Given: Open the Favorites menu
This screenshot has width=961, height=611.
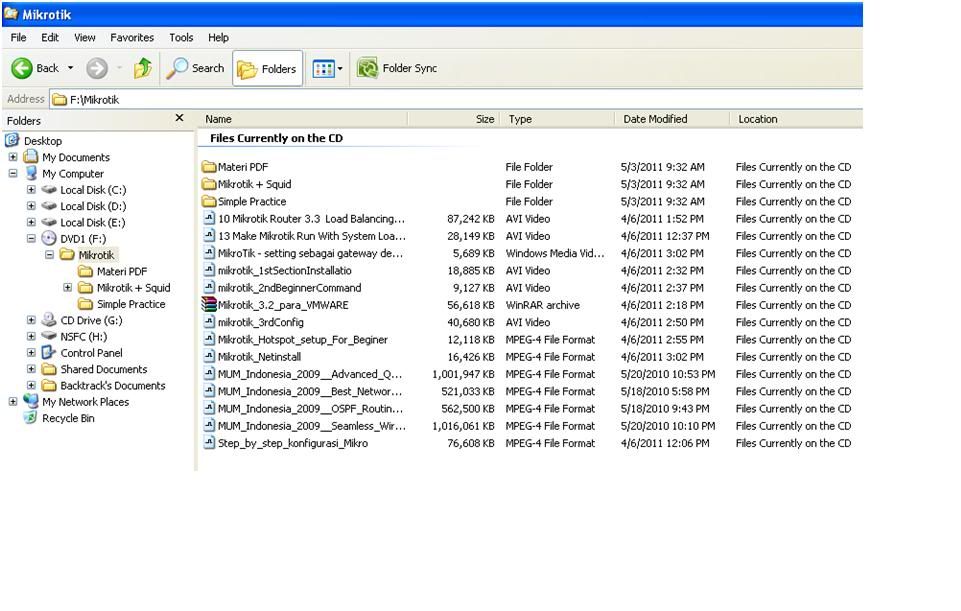Looking at the screenshot, I should click(132, 37).
